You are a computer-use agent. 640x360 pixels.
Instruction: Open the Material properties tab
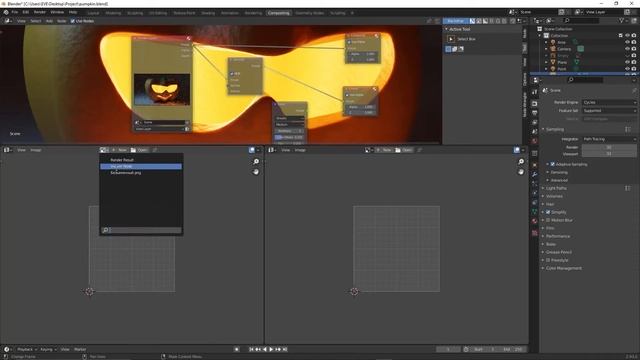tap(535, 221)
